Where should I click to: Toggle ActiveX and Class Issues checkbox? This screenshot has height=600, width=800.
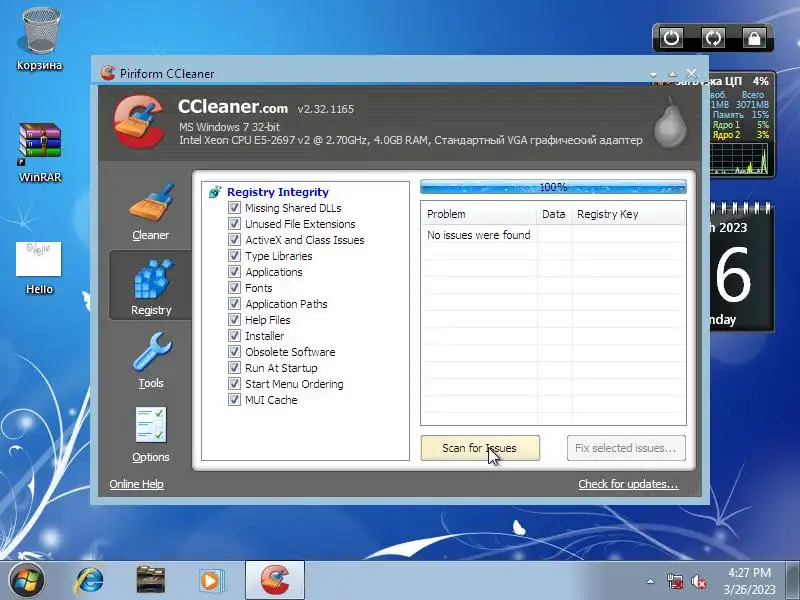(x=234, y=240)
